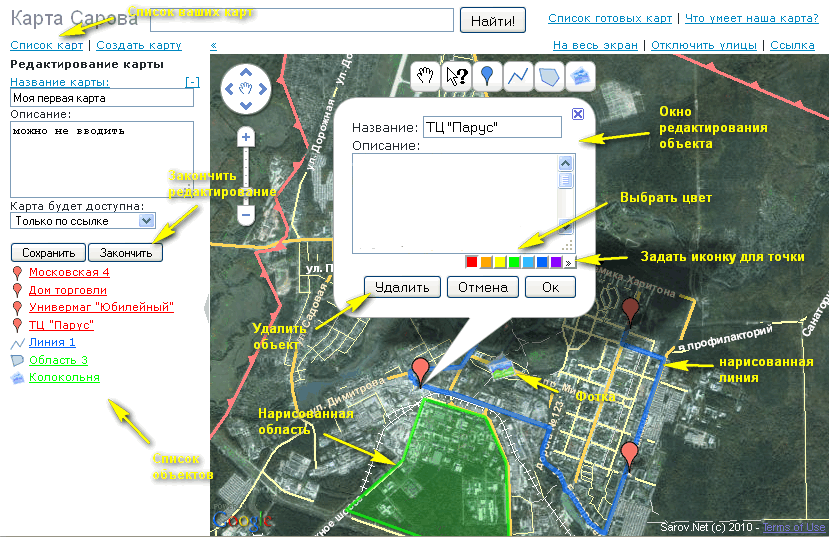
Task: Select the pointer info query tool
Action: tap(457, 75)
